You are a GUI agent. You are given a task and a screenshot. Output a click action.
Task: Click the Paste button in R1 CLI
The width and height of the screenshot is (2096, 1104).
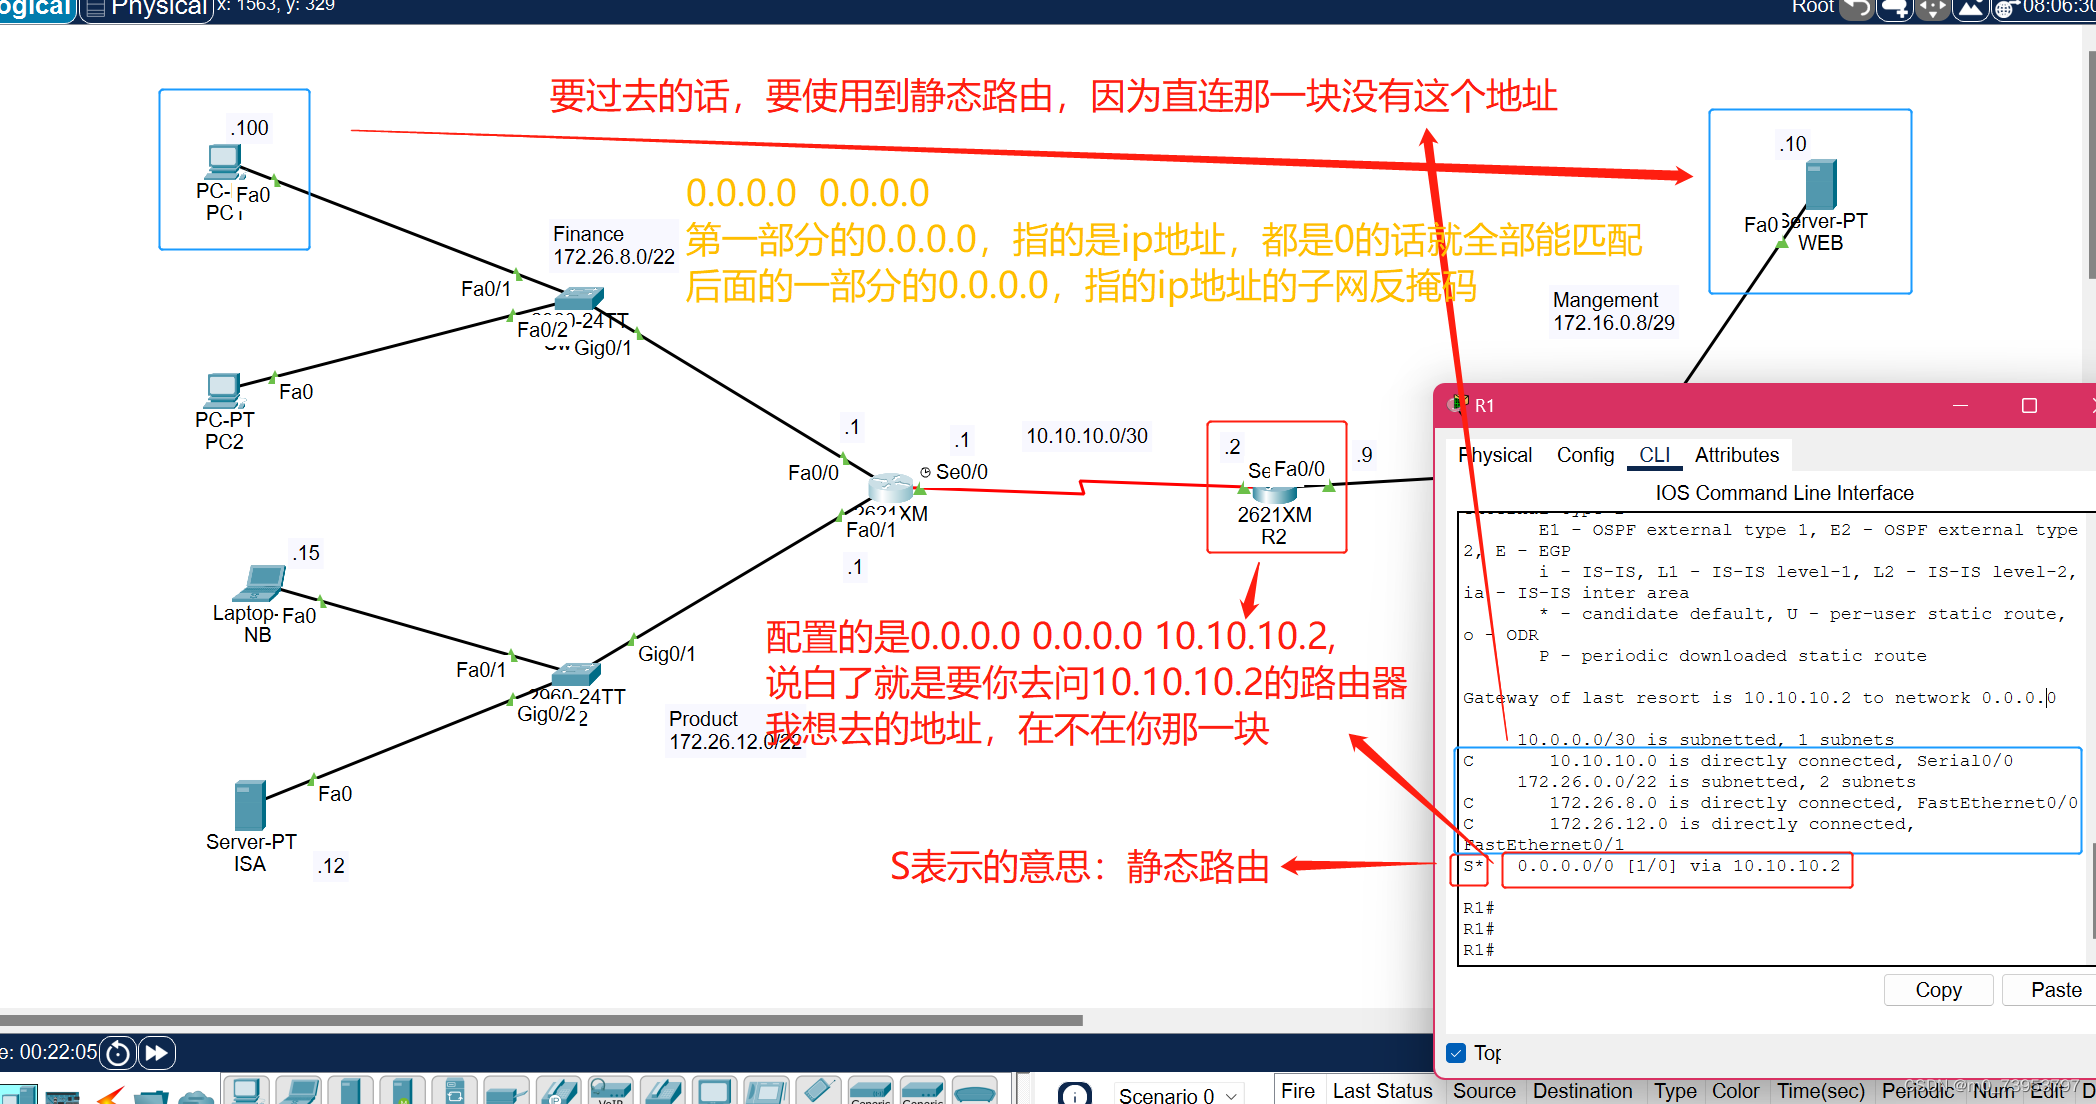click(x=2056, y=989)
